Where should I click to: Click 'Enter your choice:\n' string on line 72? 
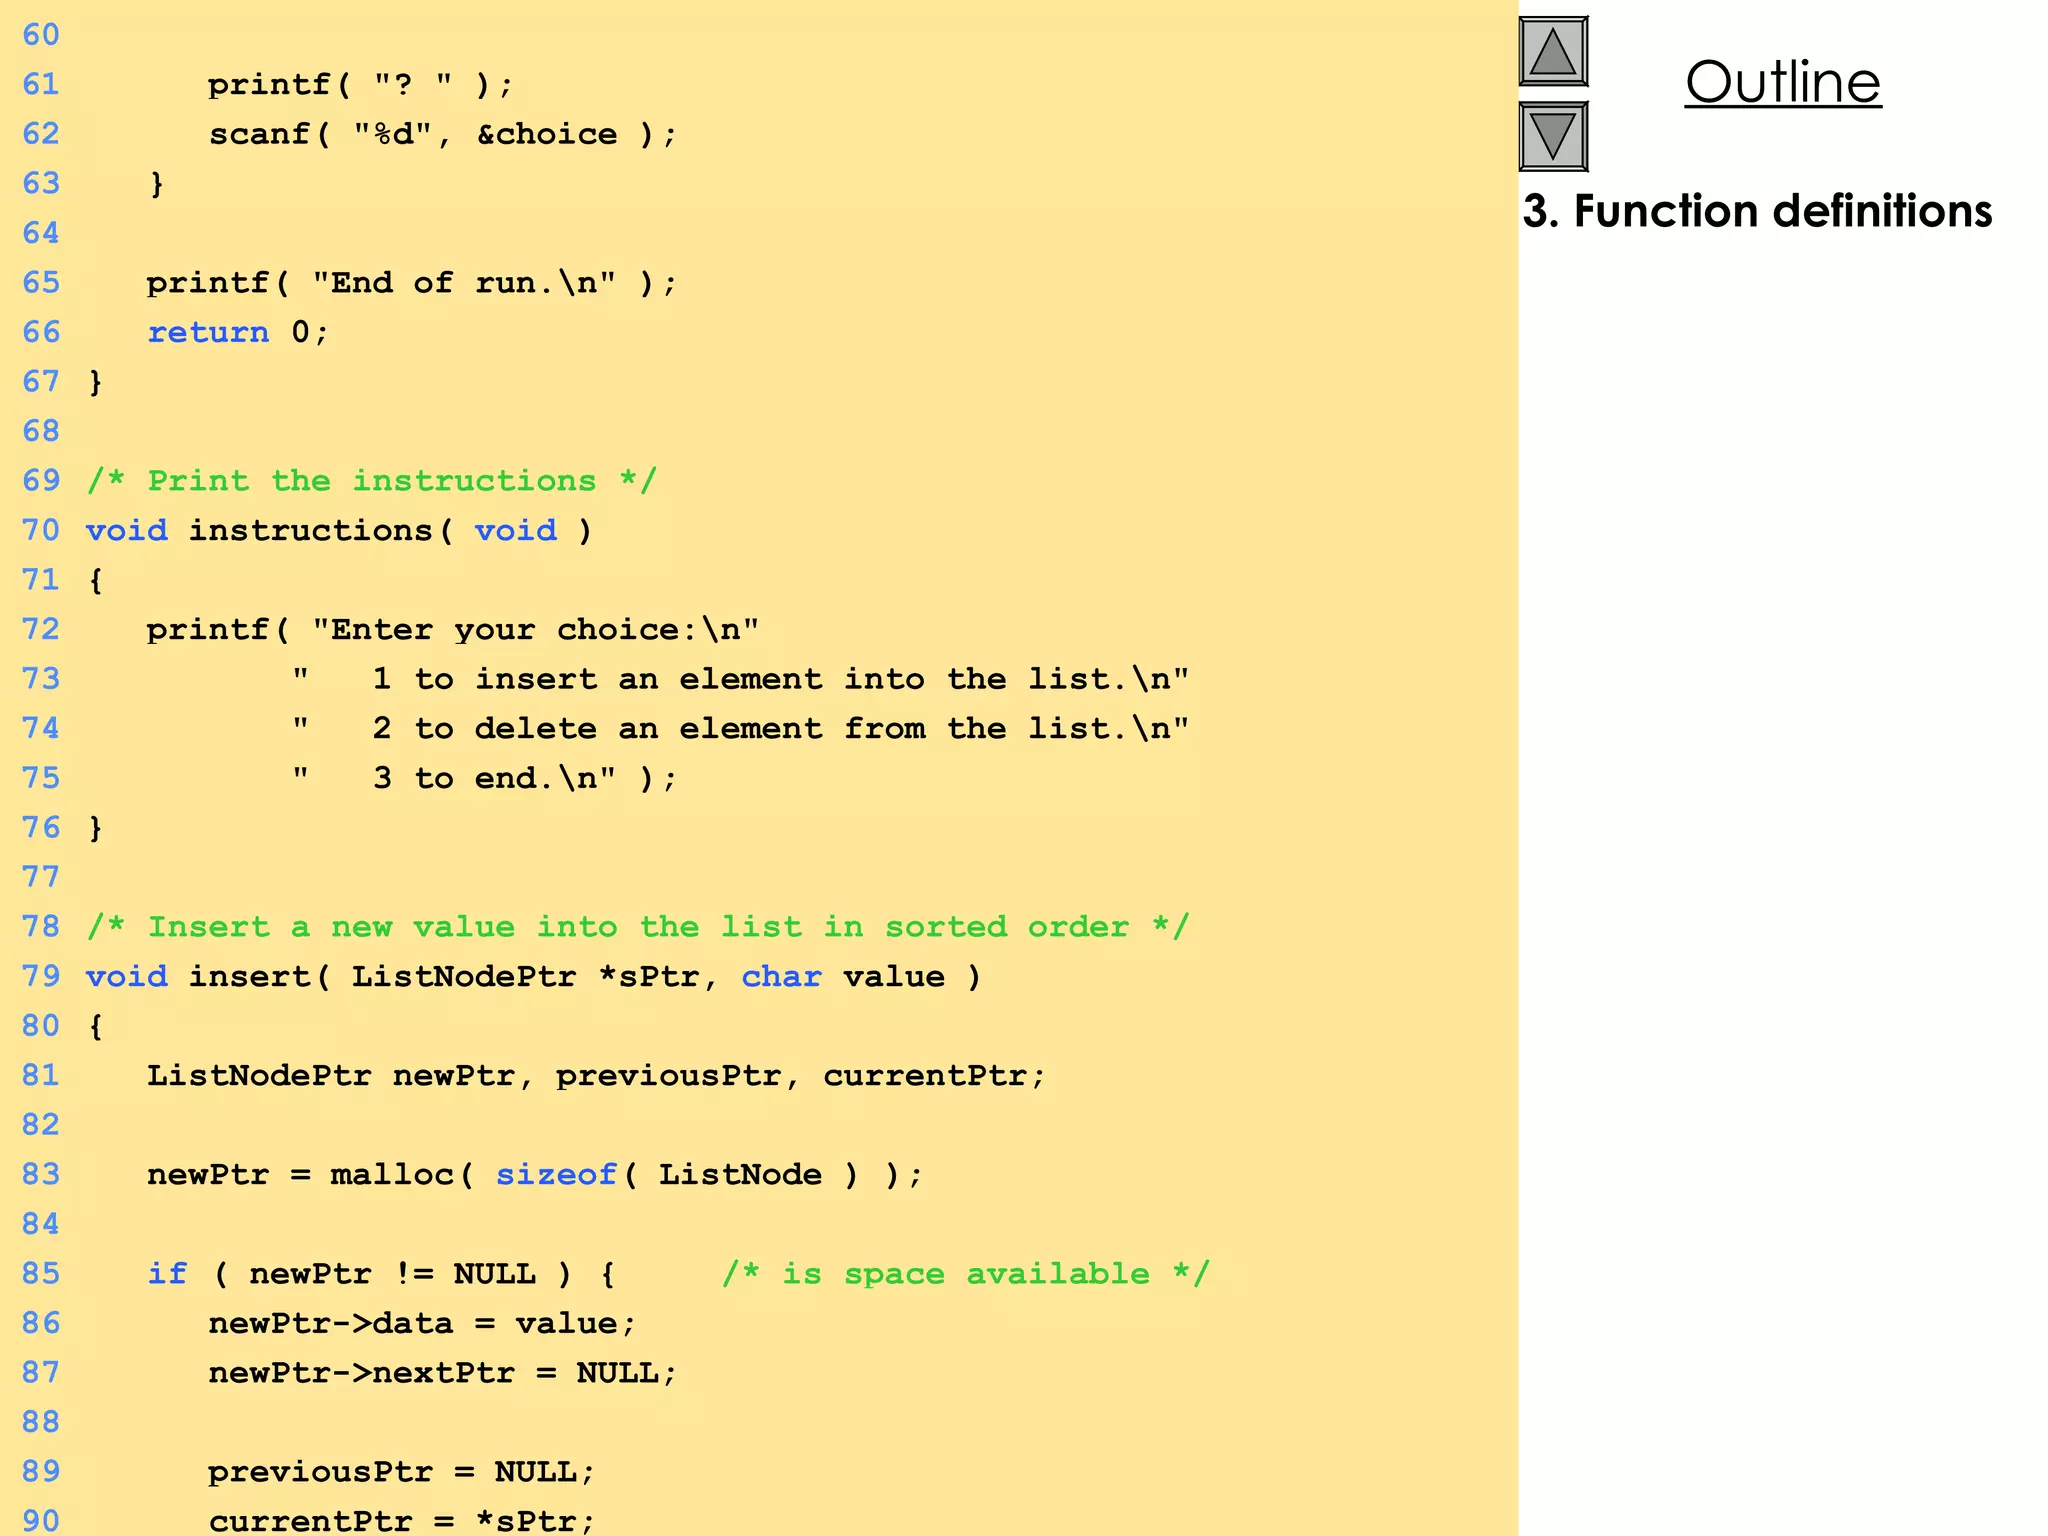point(535,629)
